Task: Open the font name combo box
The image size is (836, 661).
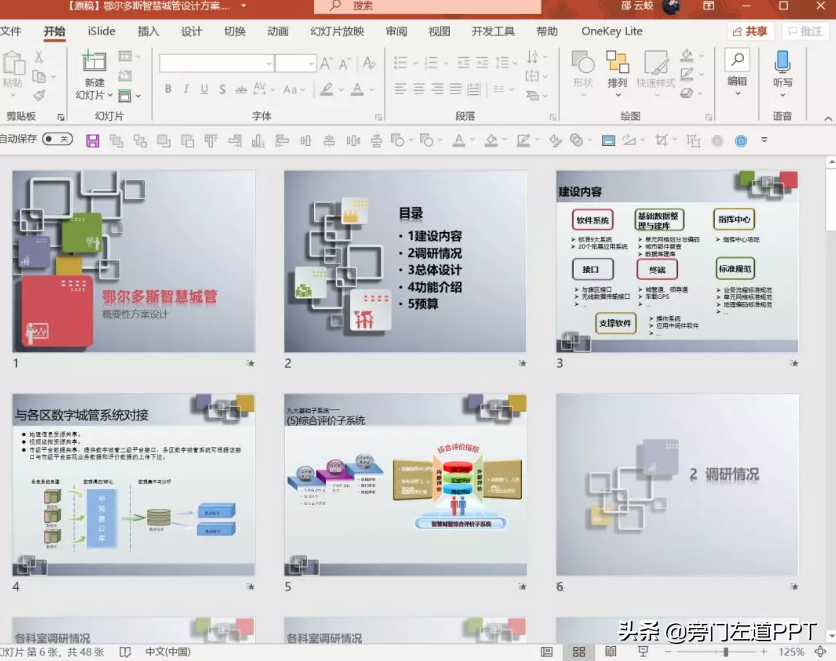Action: (x=216, y=64)
